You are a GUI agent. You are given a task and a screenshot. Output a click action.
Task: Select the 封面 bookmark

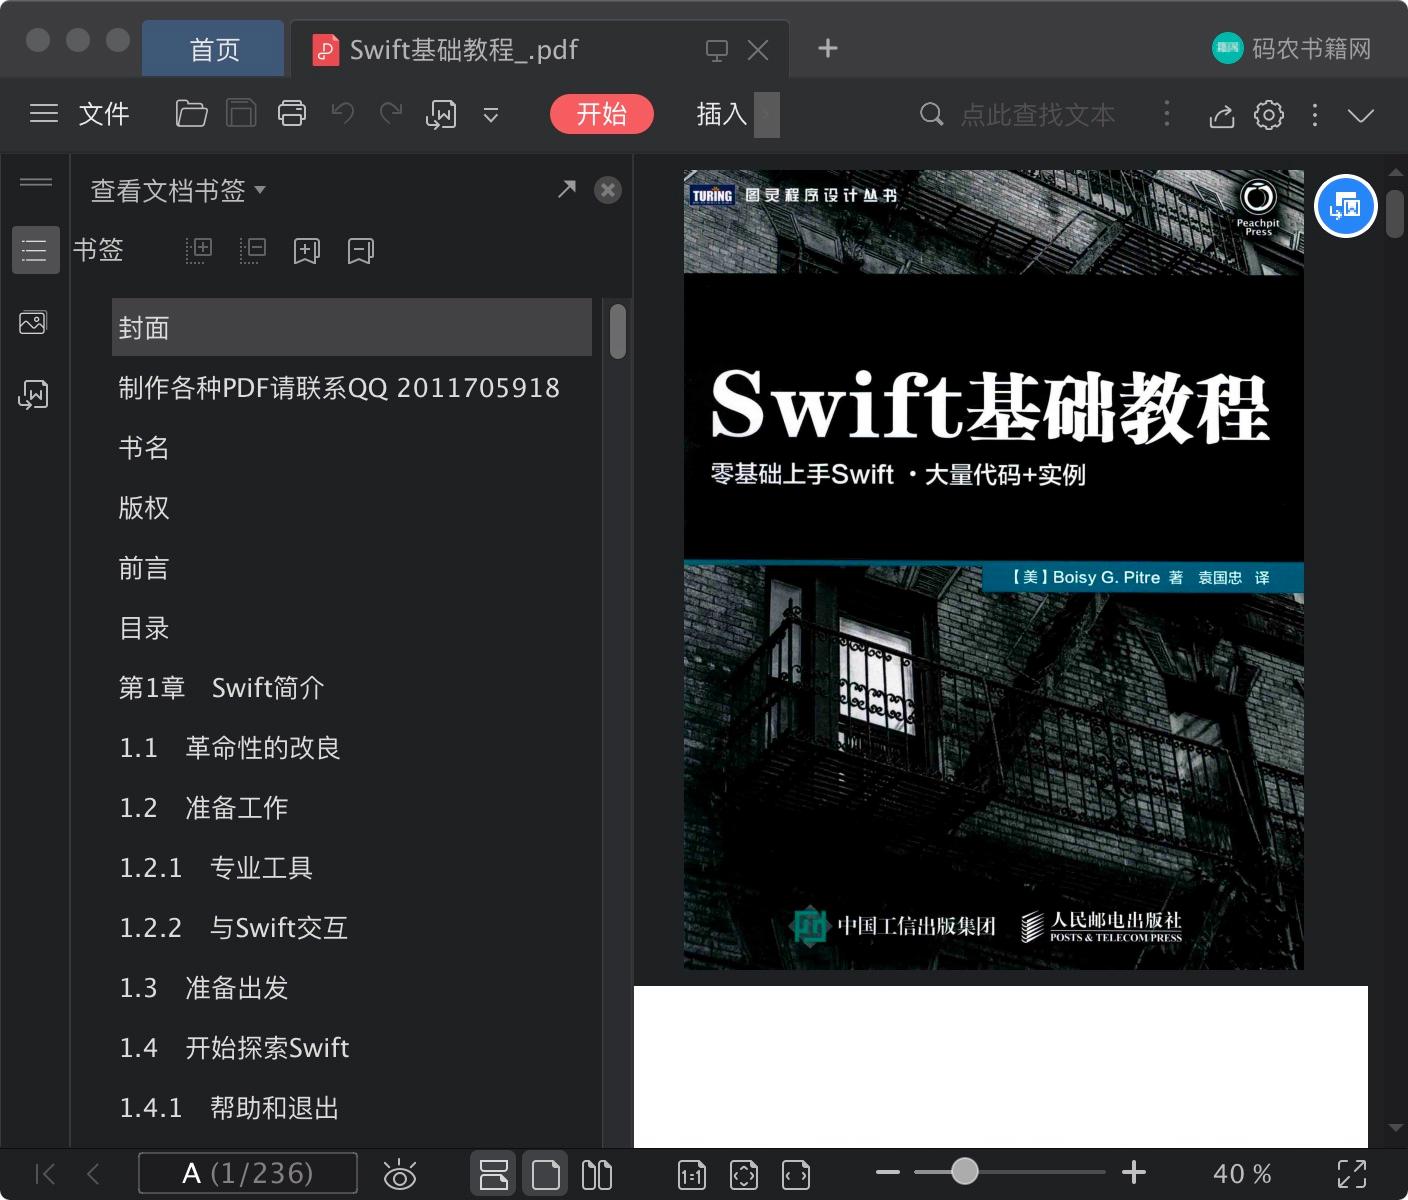click(352, 327)
